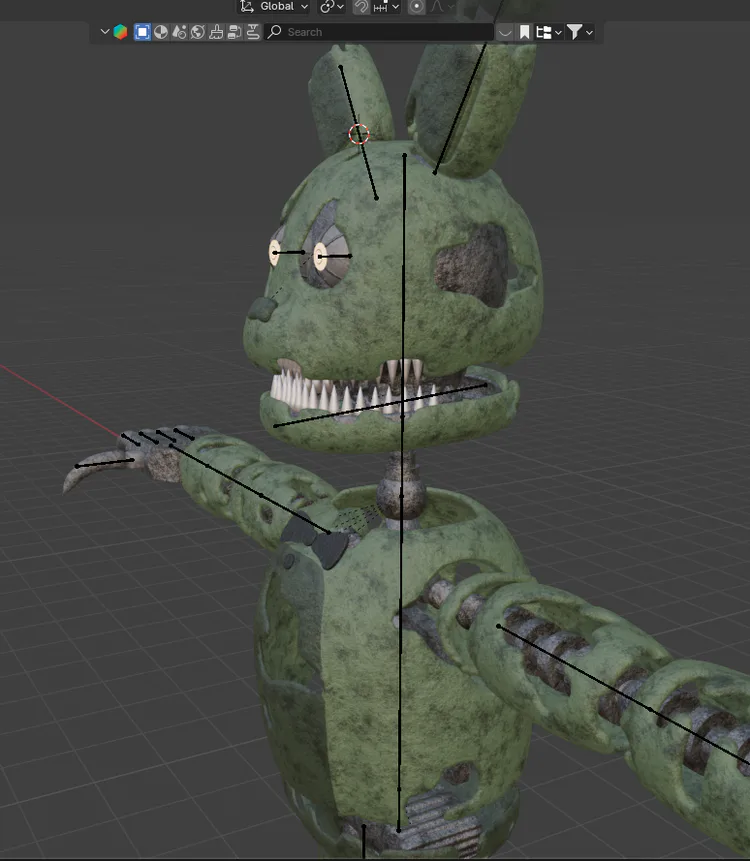This screenshot has width=750, height=861.
Task: Toggle the filter icon right of the brush
Action: [234, 32]
